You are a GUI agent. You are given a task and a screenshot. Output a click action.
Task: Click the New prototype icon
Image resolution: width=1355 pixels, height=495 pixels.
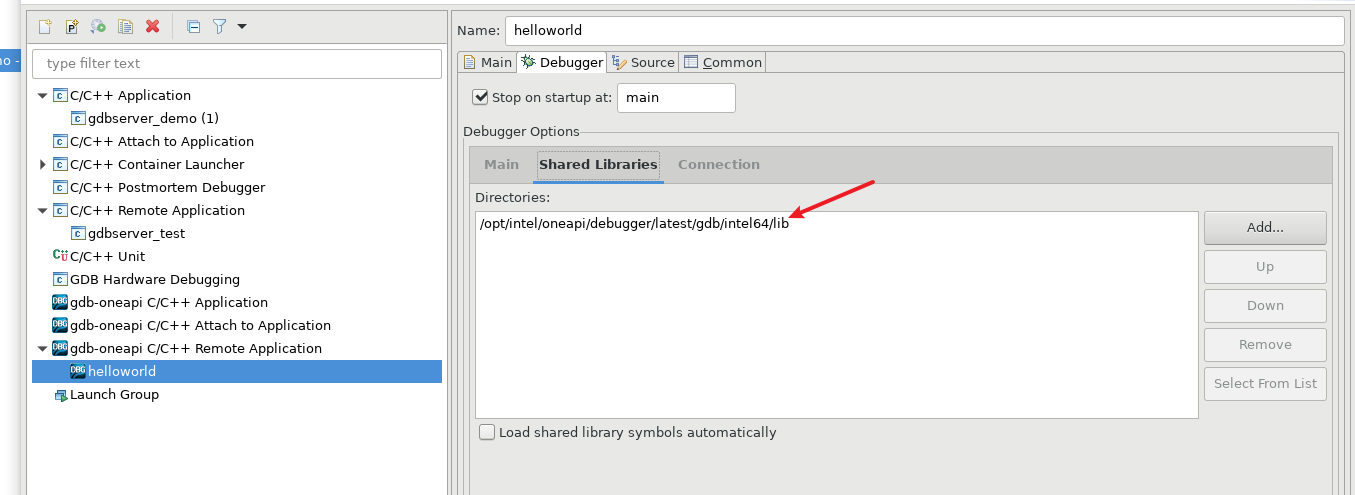(72, 27)
